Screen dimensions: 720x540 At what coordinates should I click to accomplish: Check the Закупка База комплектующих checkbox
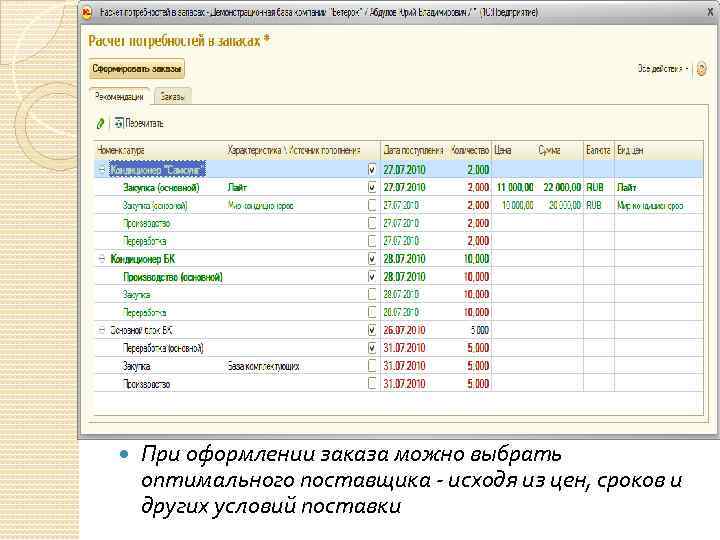point(372,366)
